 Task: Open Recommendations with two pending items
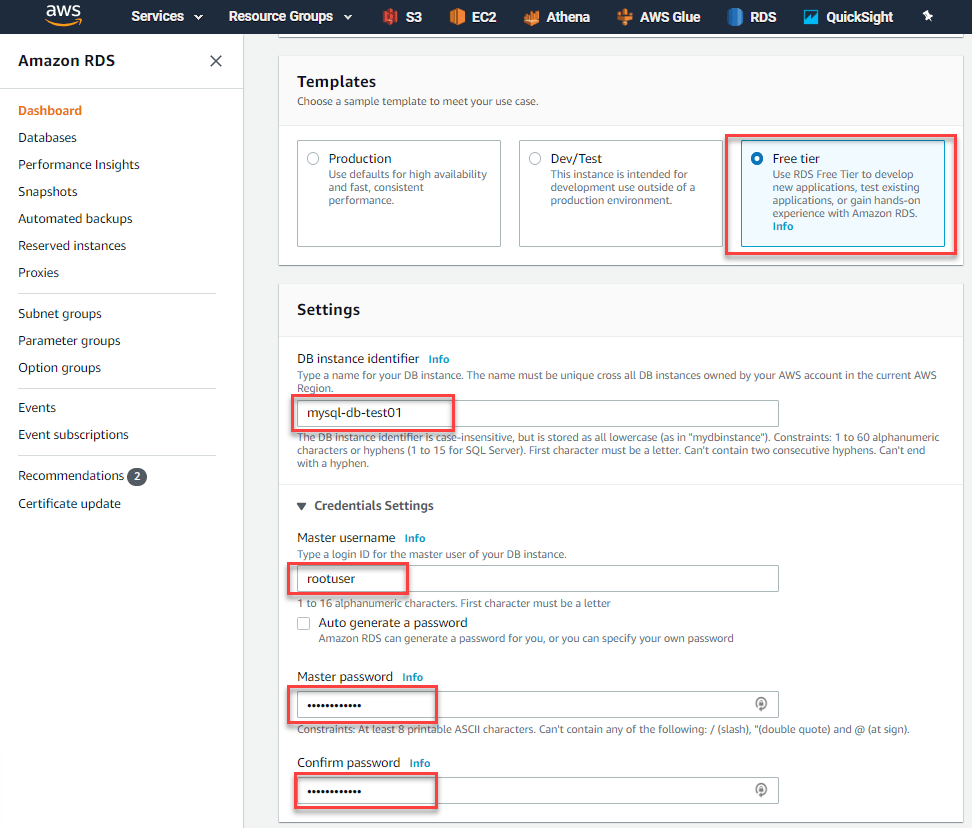point(72,475)
